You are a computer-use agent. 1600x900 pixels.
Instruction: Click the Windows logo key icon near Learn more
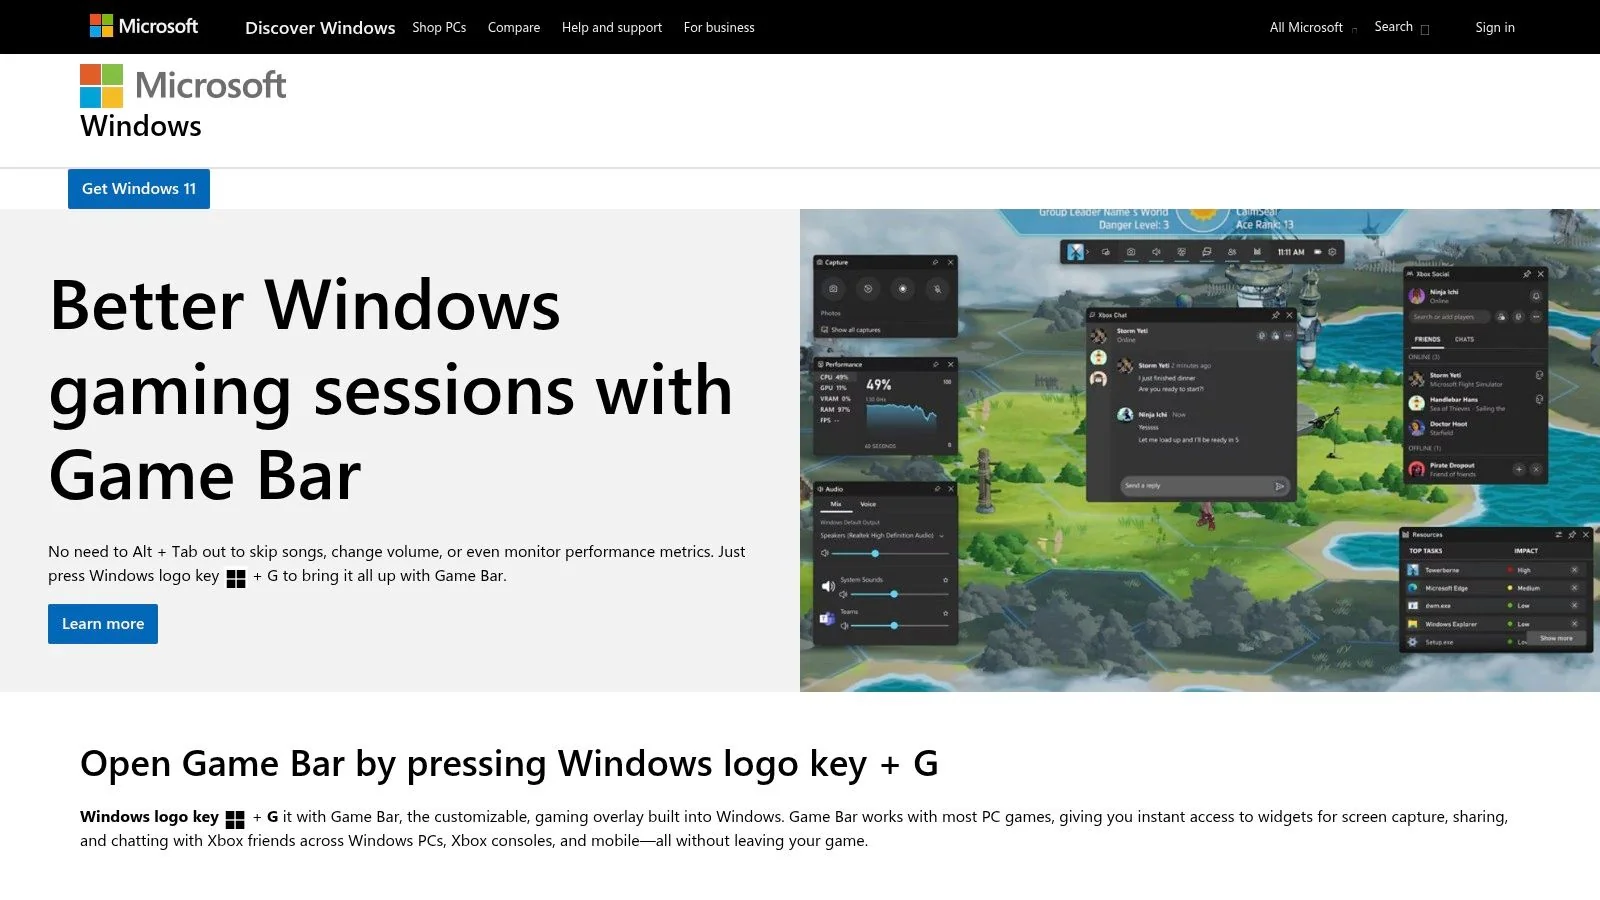pyautogui.click(x=236, y=578)
